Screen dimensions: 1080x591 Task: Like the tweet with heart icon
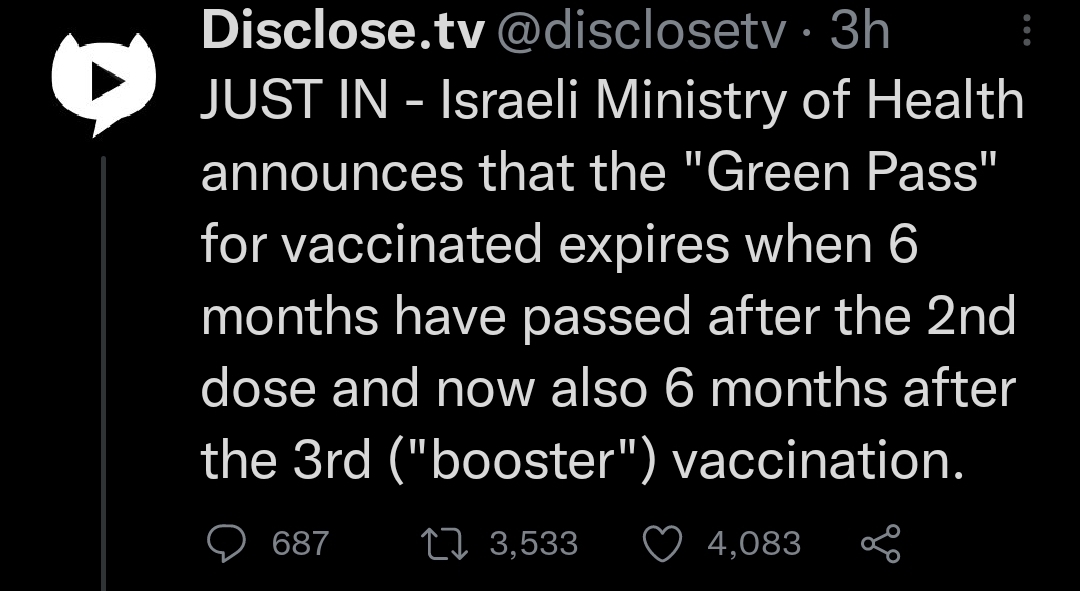[663, 543]
